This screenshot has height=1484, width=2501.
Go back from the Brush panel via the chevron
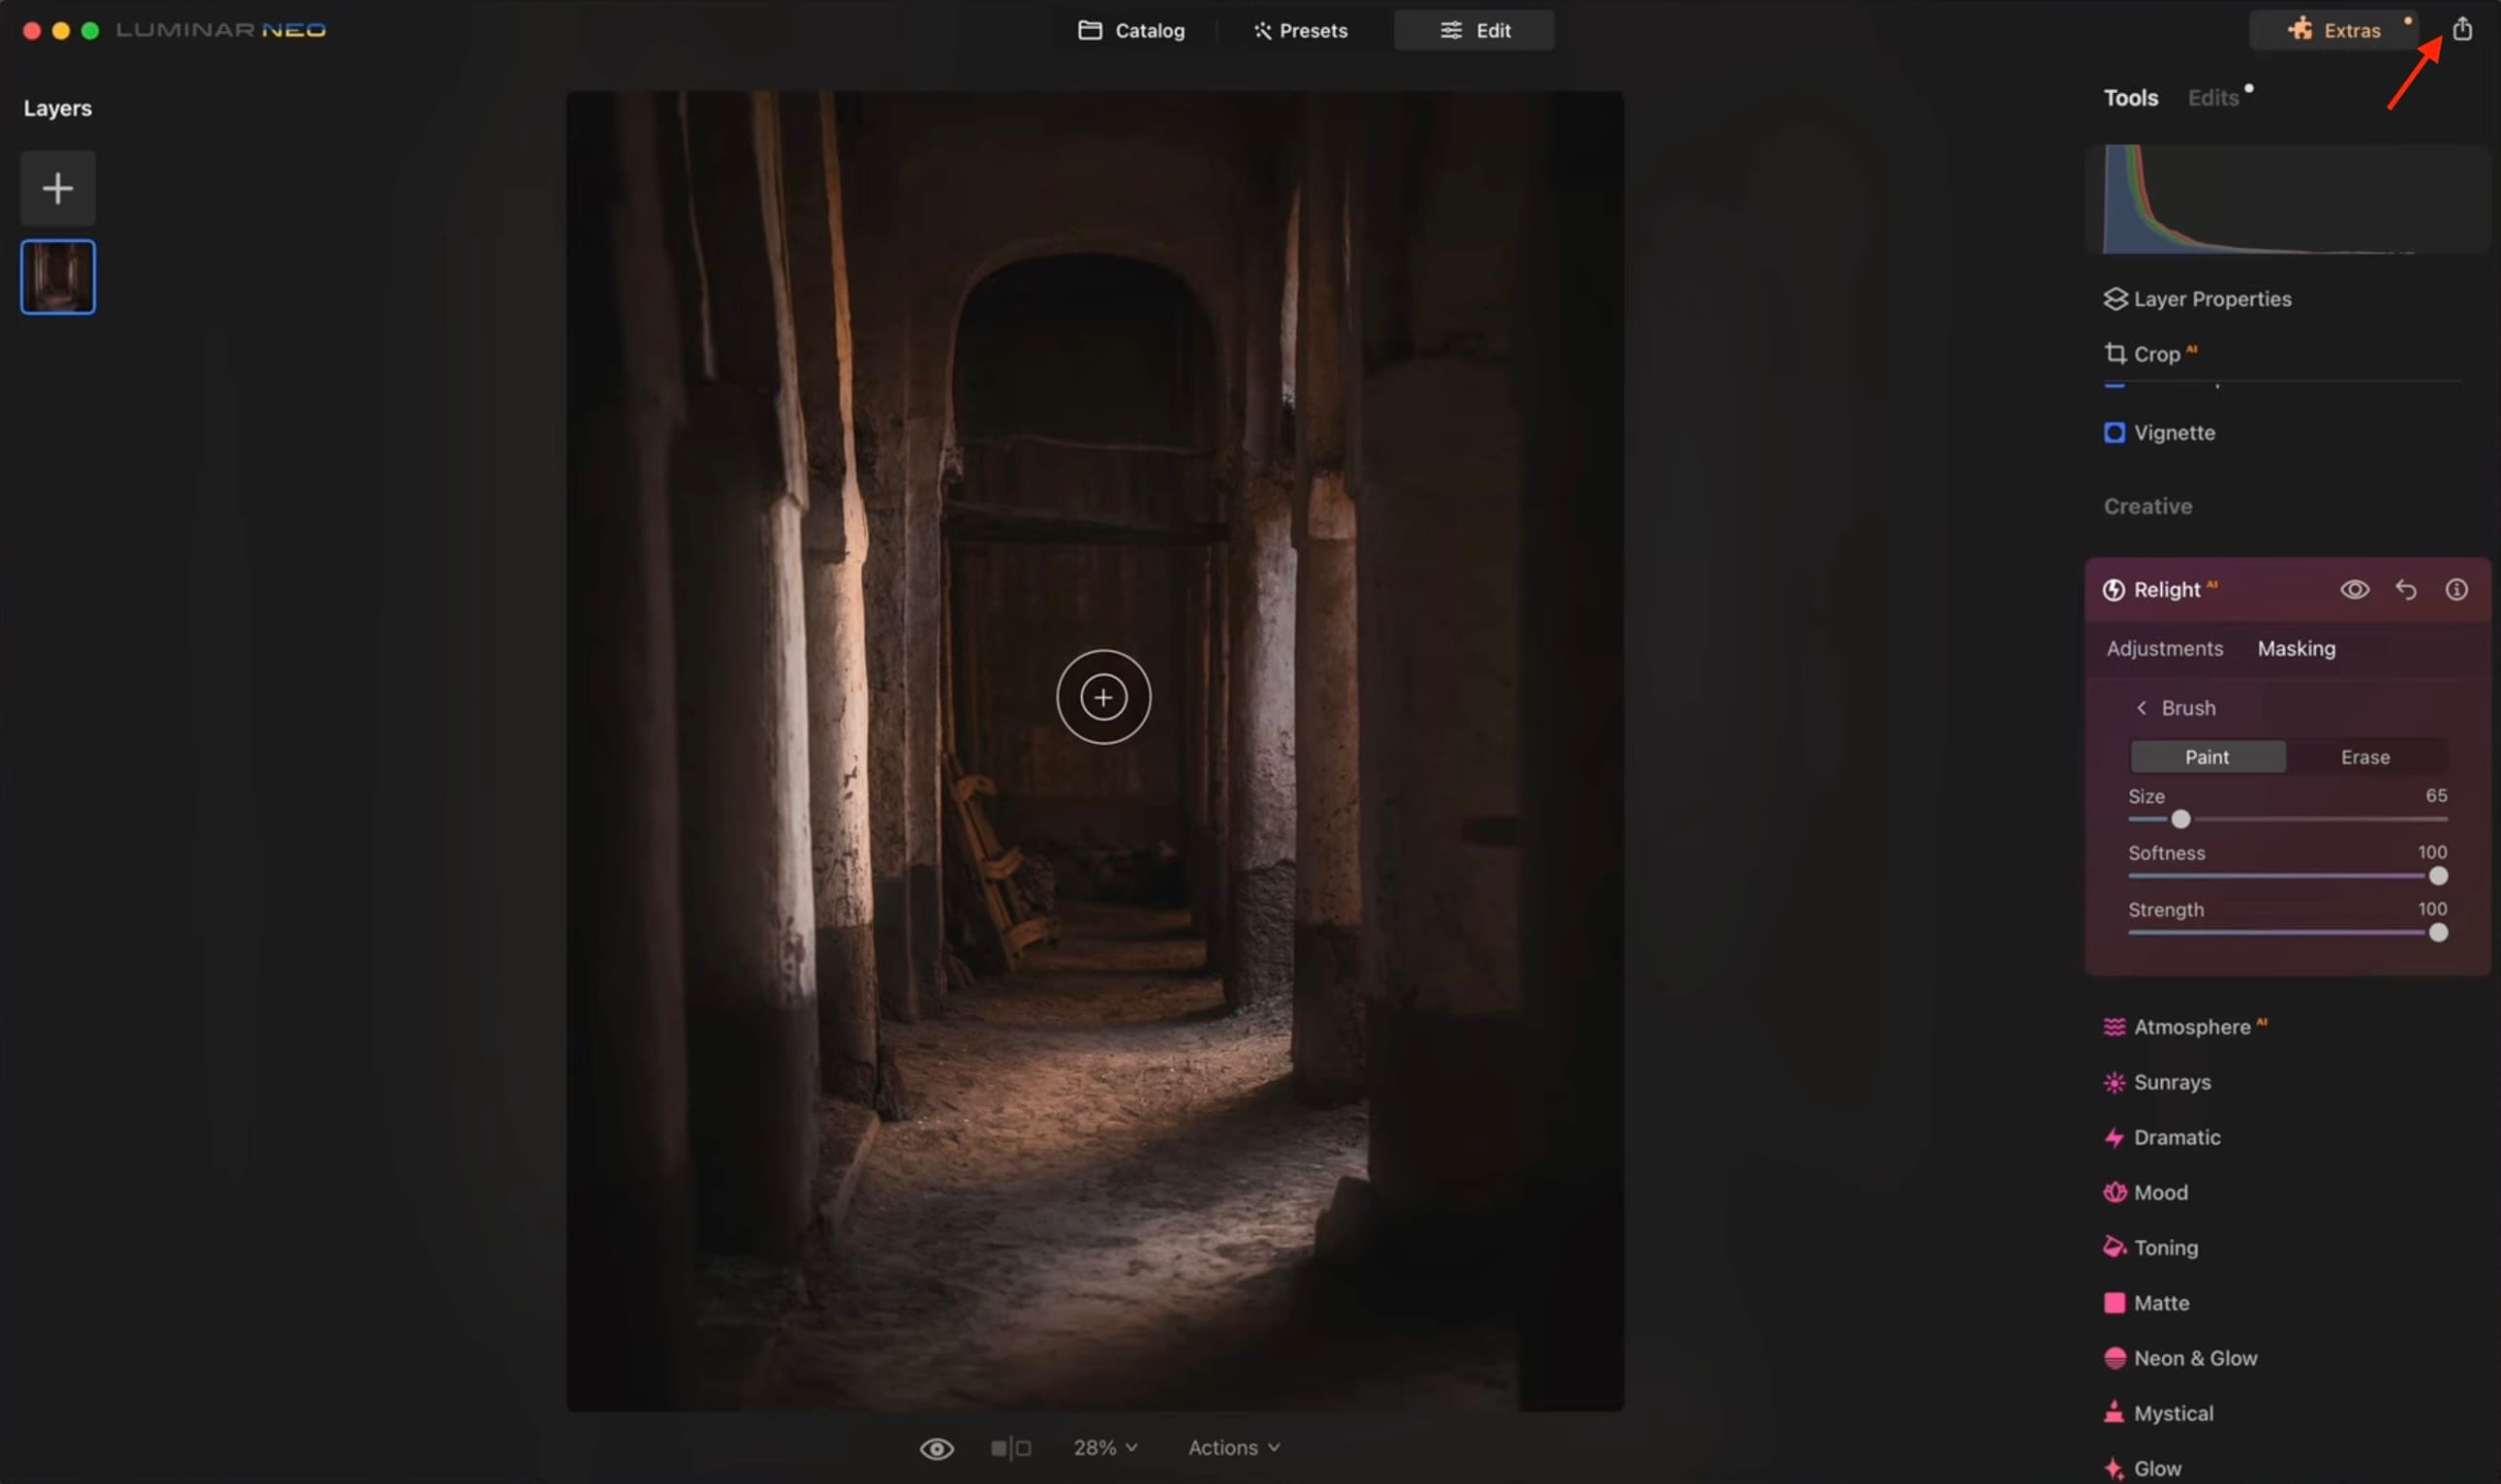pyautogui.click(x=2141, y=708)
